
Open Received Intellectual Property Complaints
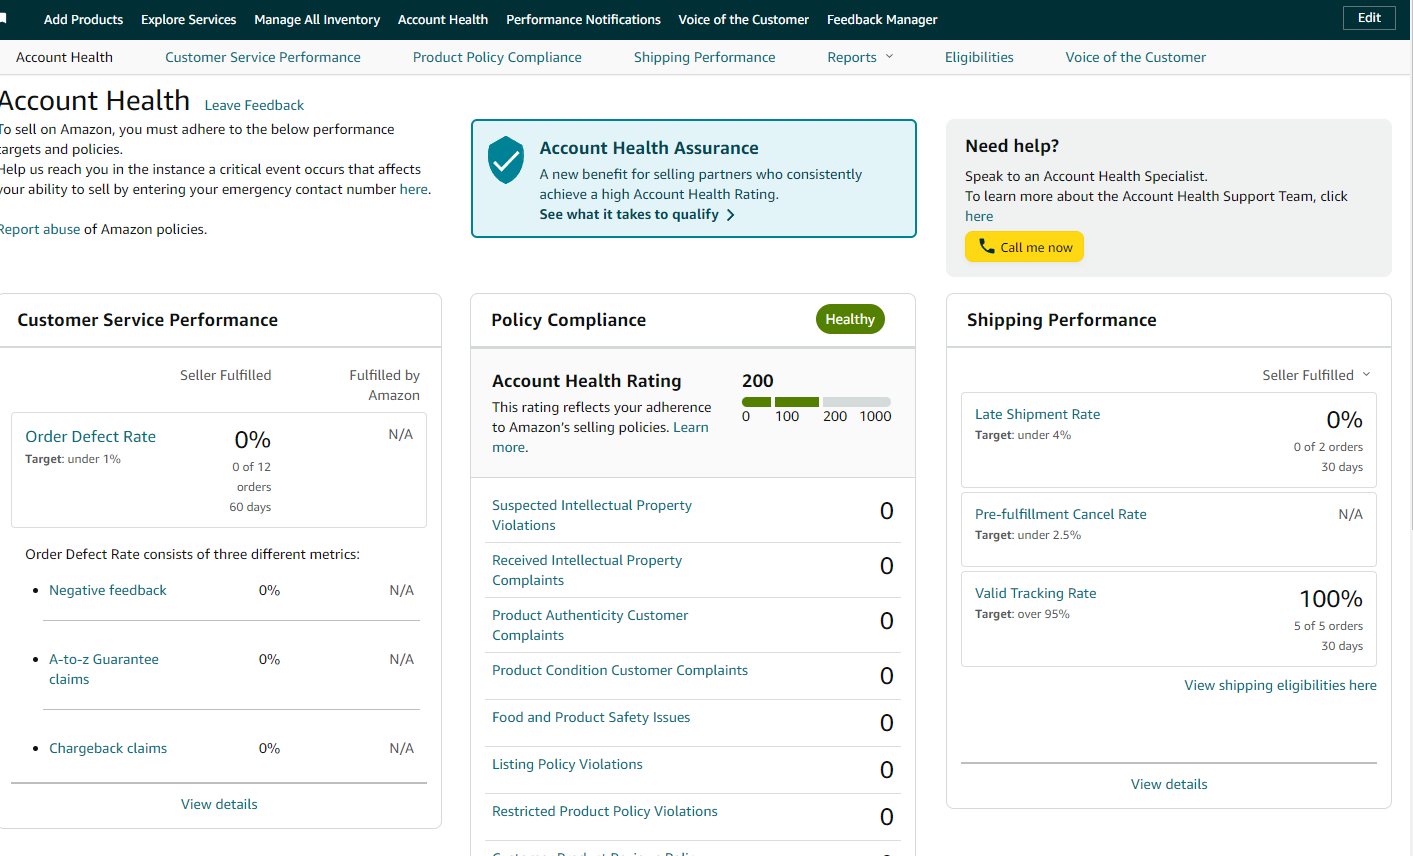[x=587, y=570]
